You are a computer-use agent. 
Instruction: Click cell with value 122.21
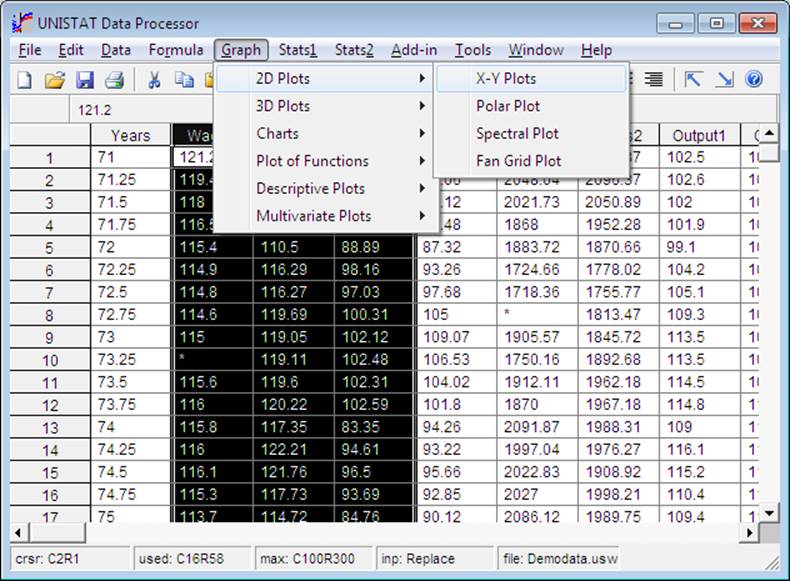pos(293,449)
